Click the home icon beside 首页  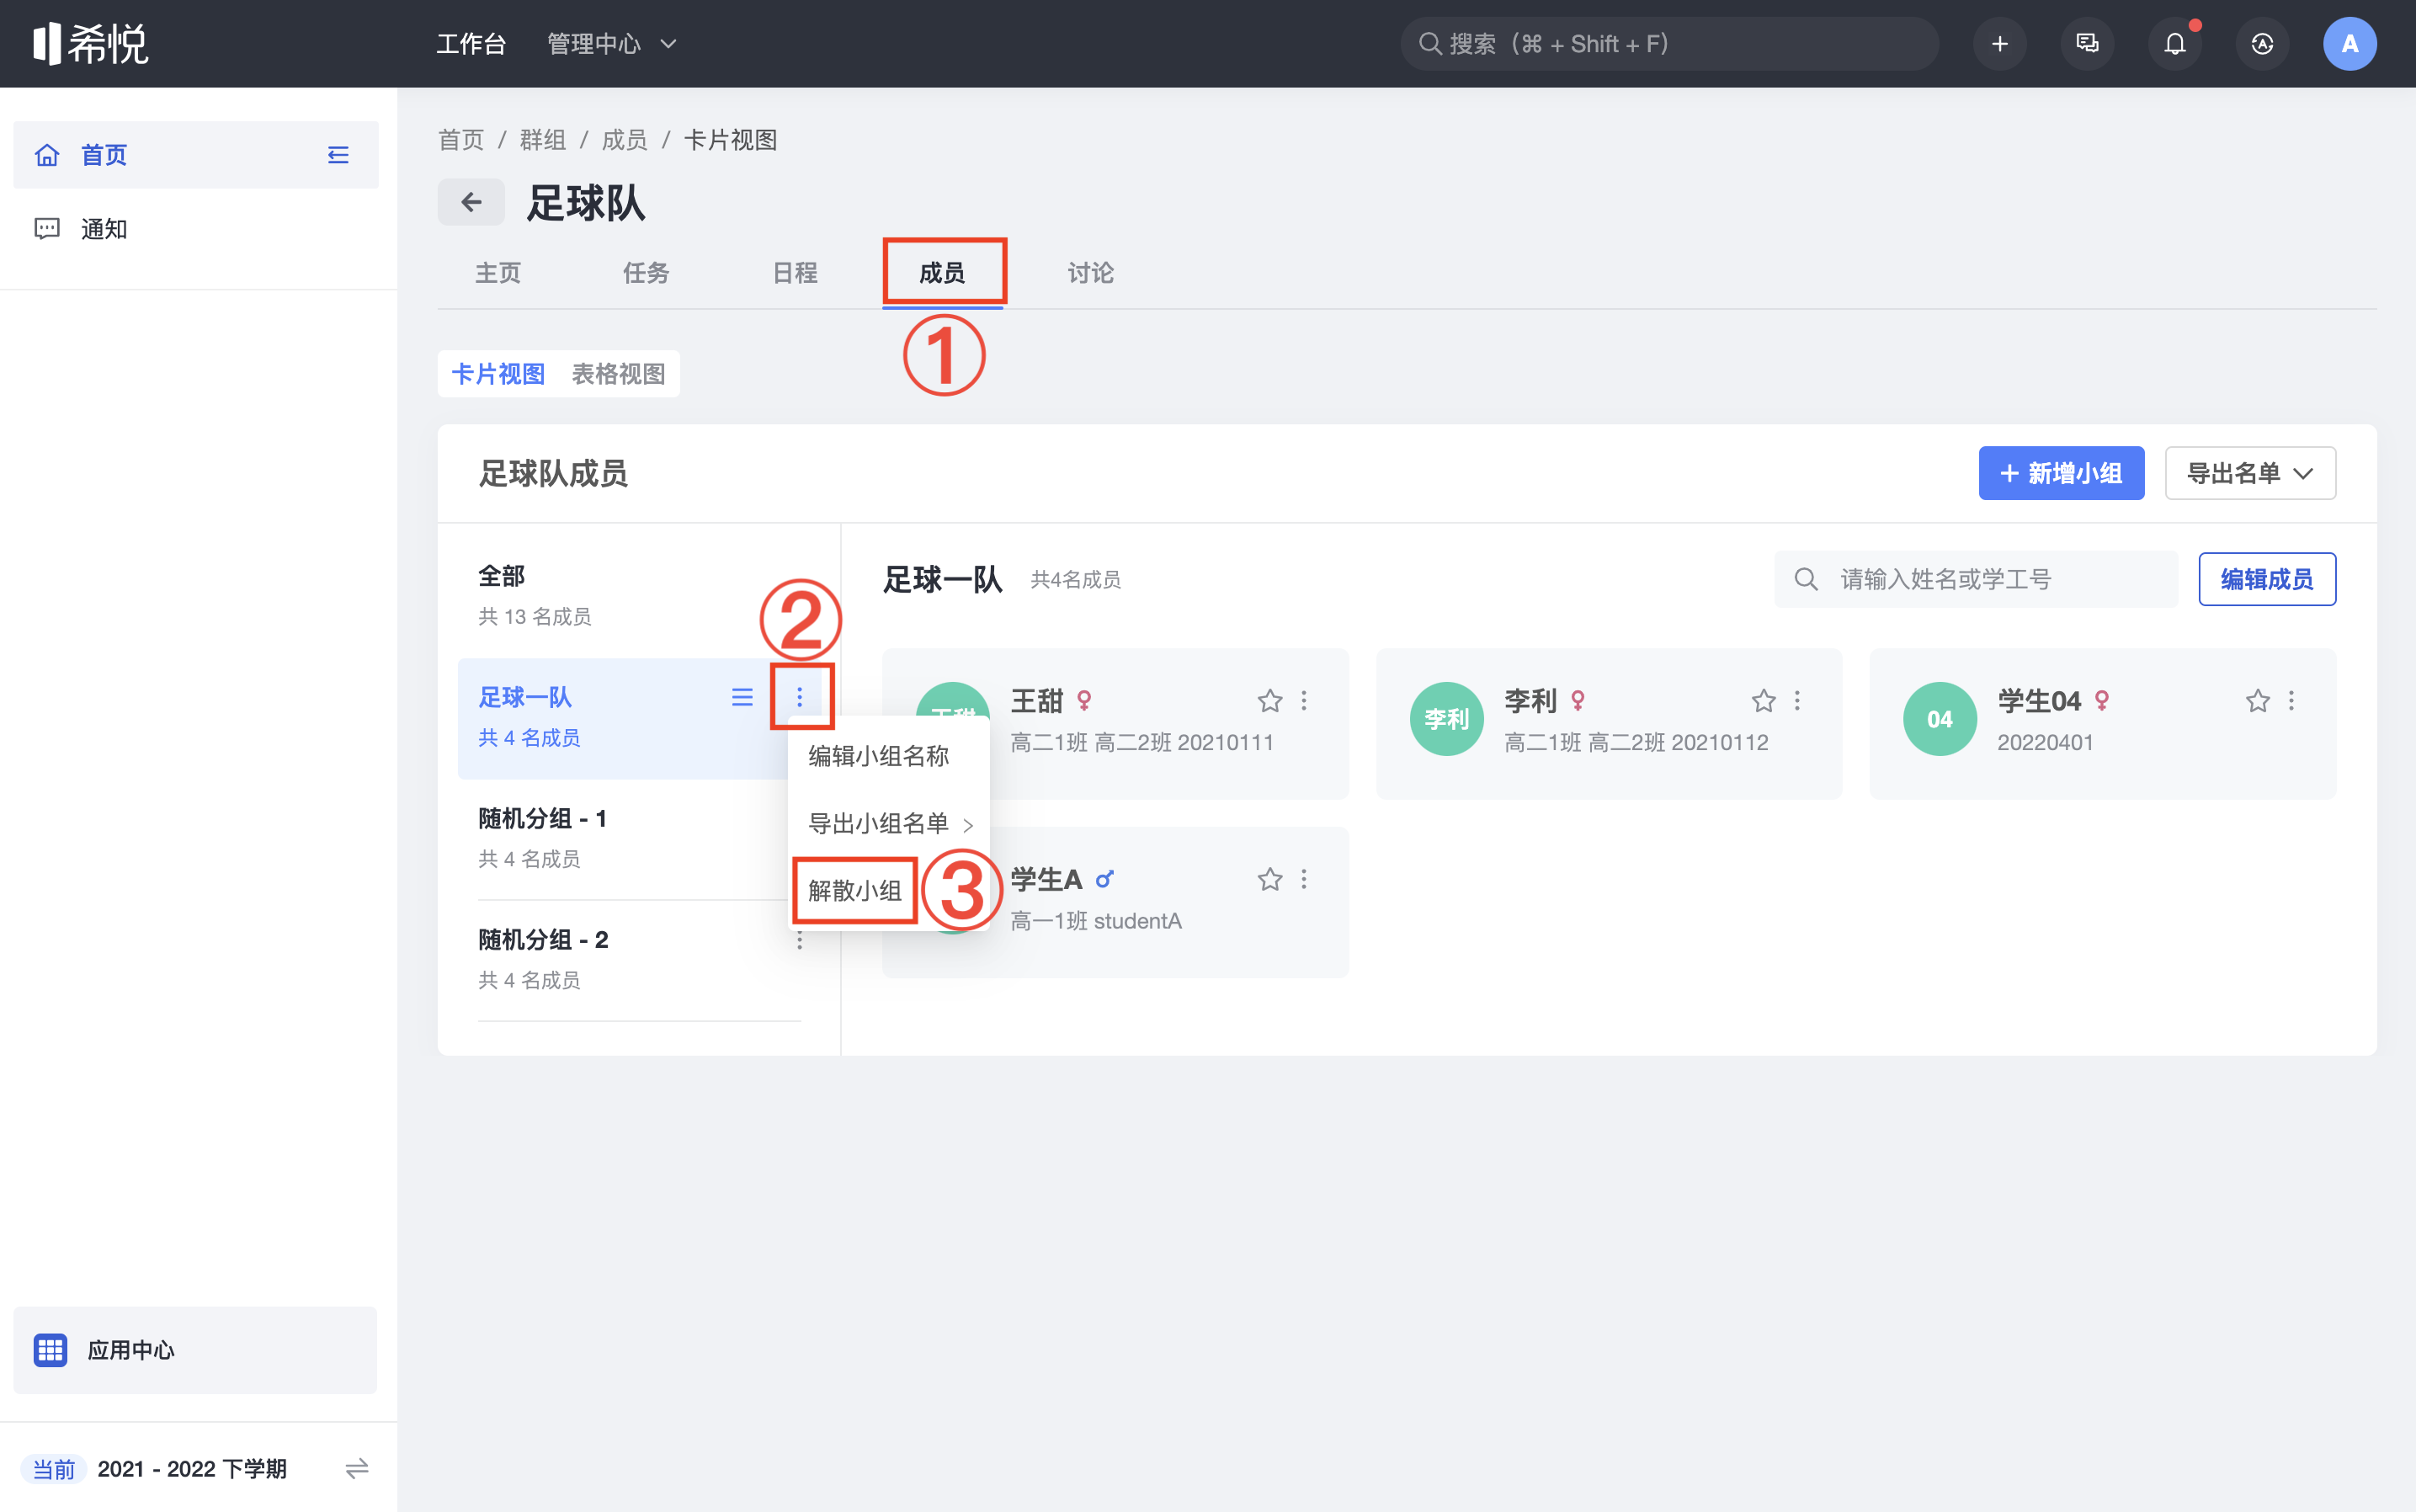(47, 155)
